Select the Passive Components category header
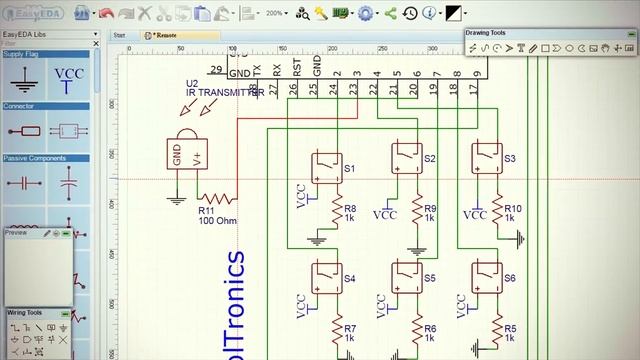 tap(46, 158)
